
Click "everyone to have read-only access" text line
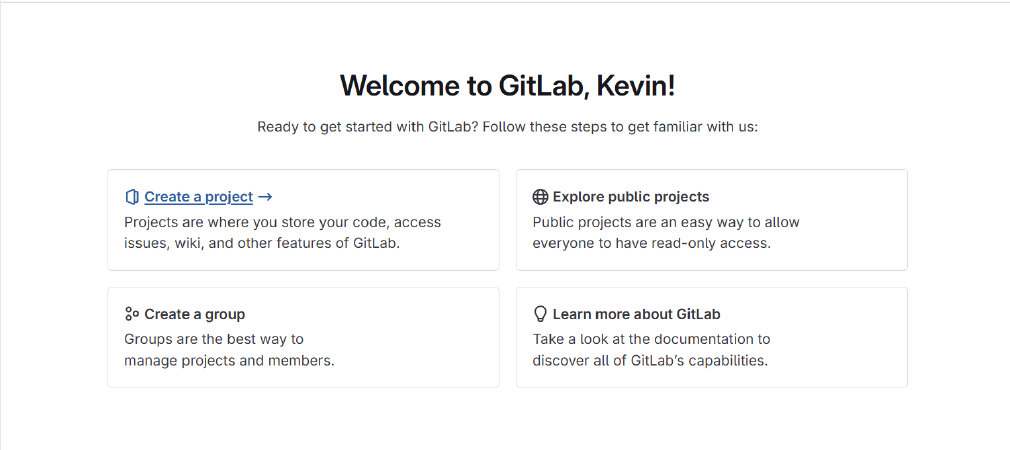click(x=651, y=243)
